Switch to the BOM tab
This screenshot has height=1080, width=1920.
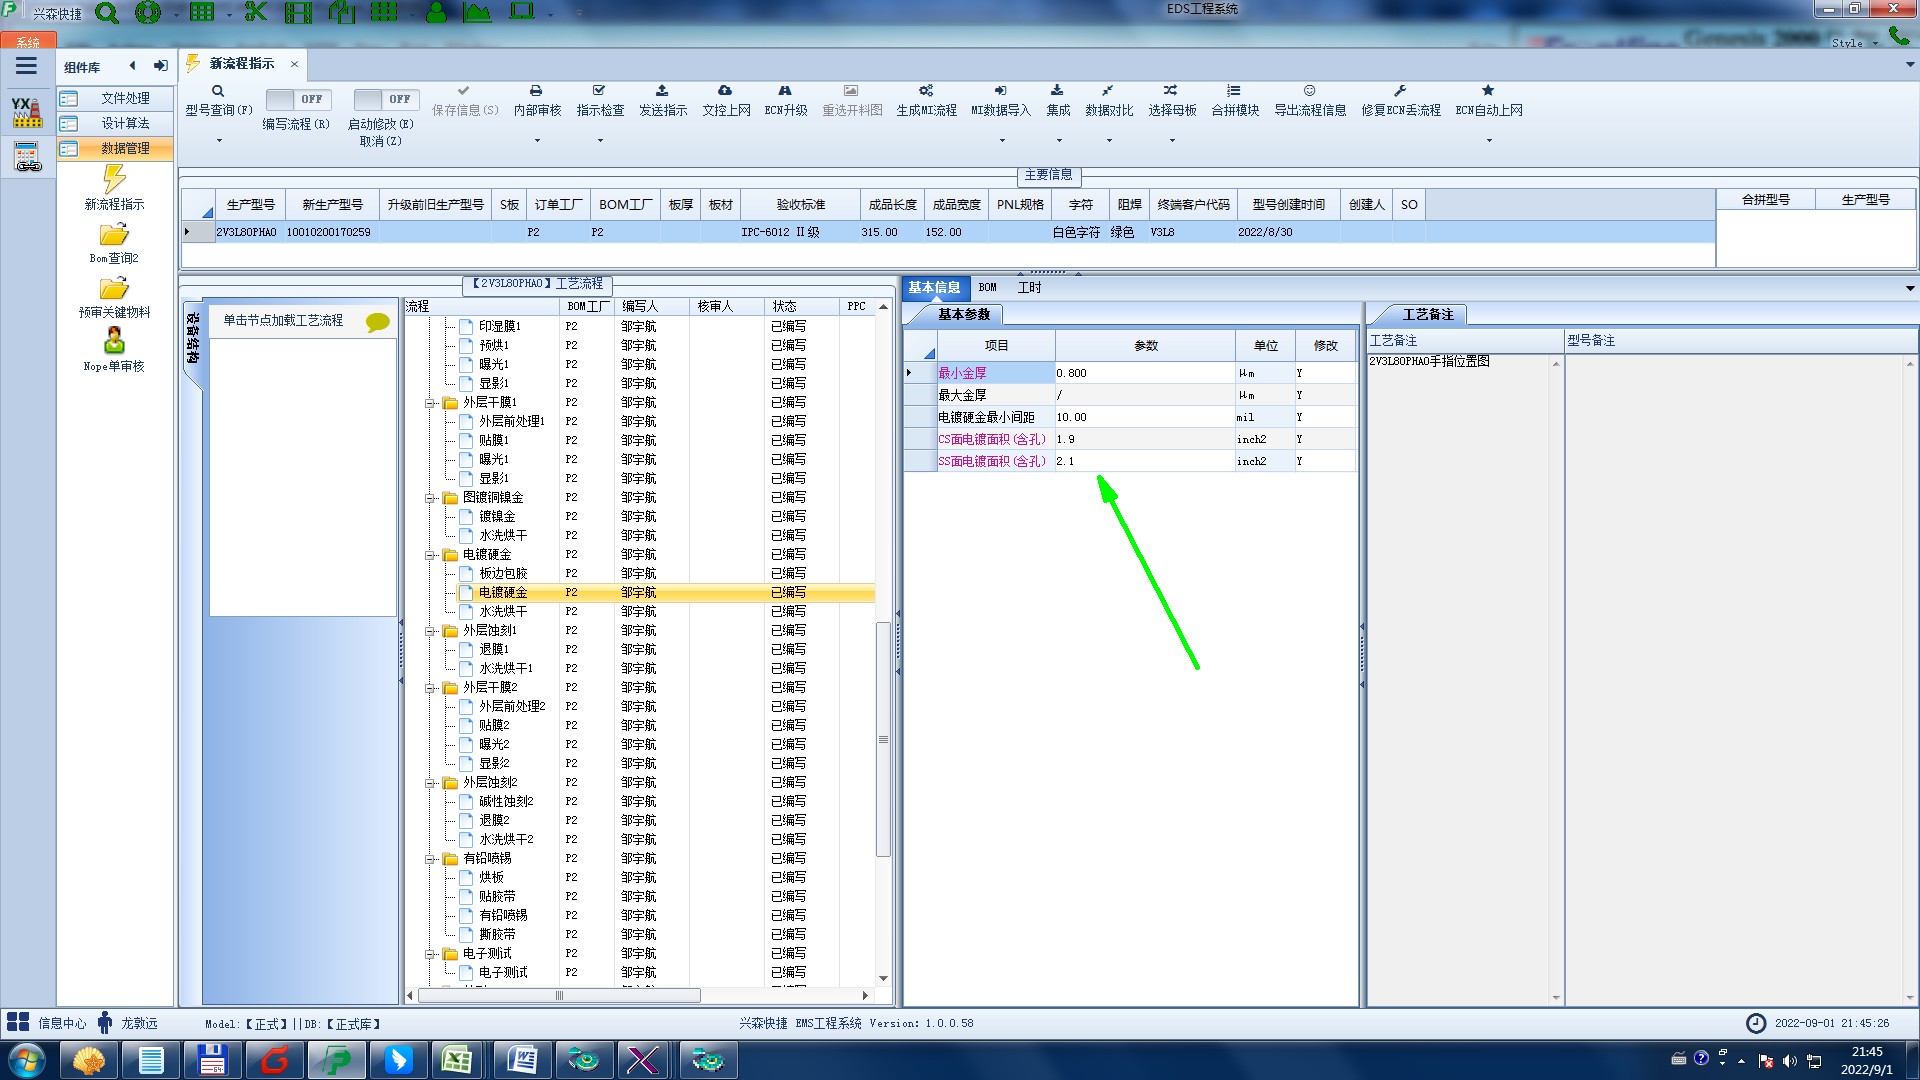987,288
